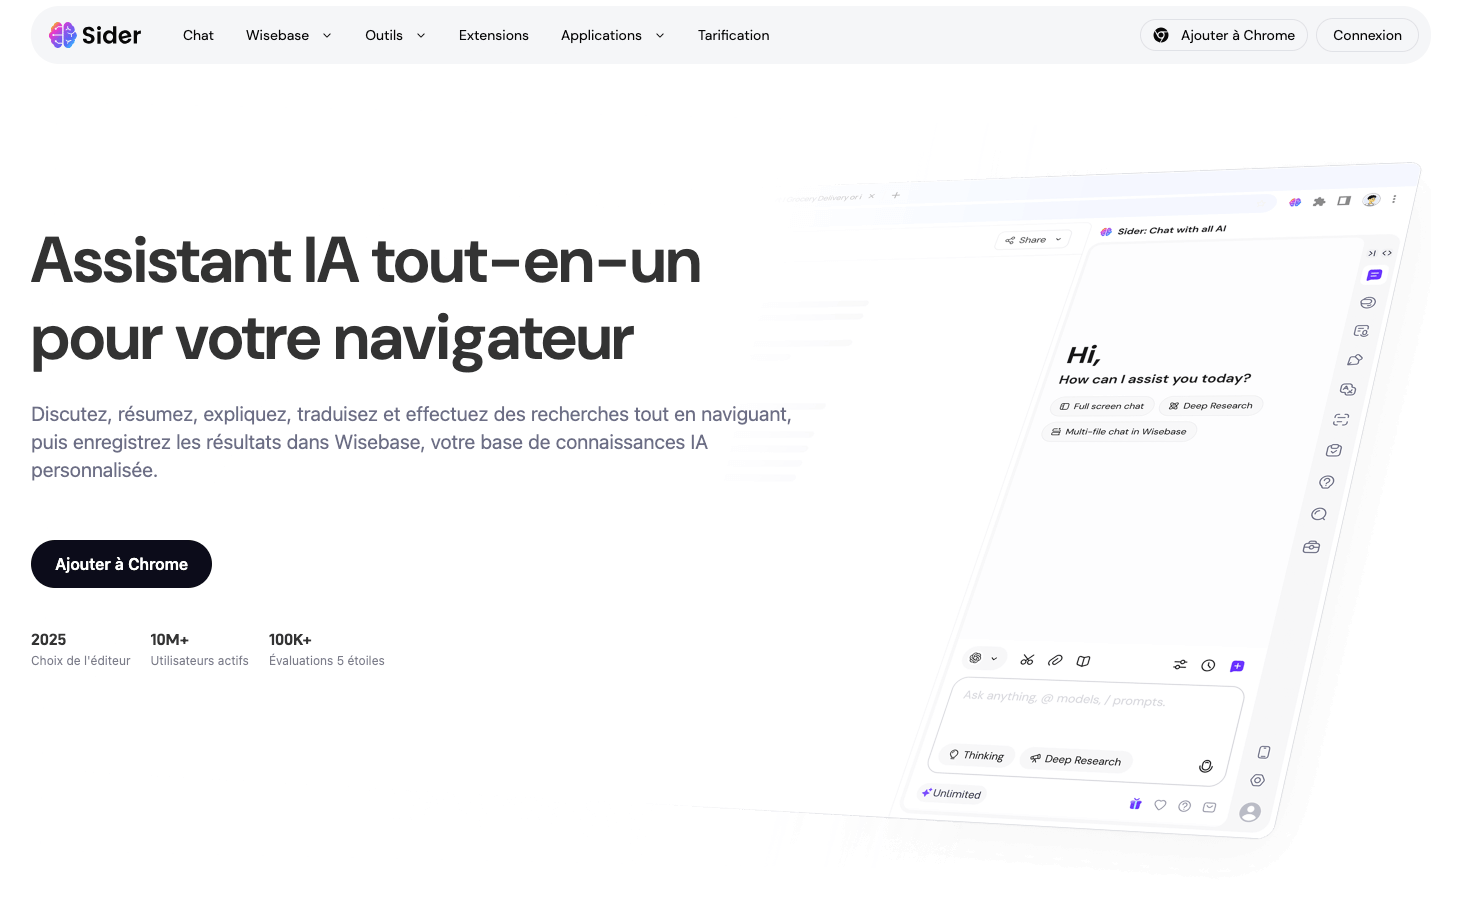This screenshot has height=902, width=1459.
Task: Click the Sider extension icon in the mockup browser toolbar
Action: pos(1295,202)
